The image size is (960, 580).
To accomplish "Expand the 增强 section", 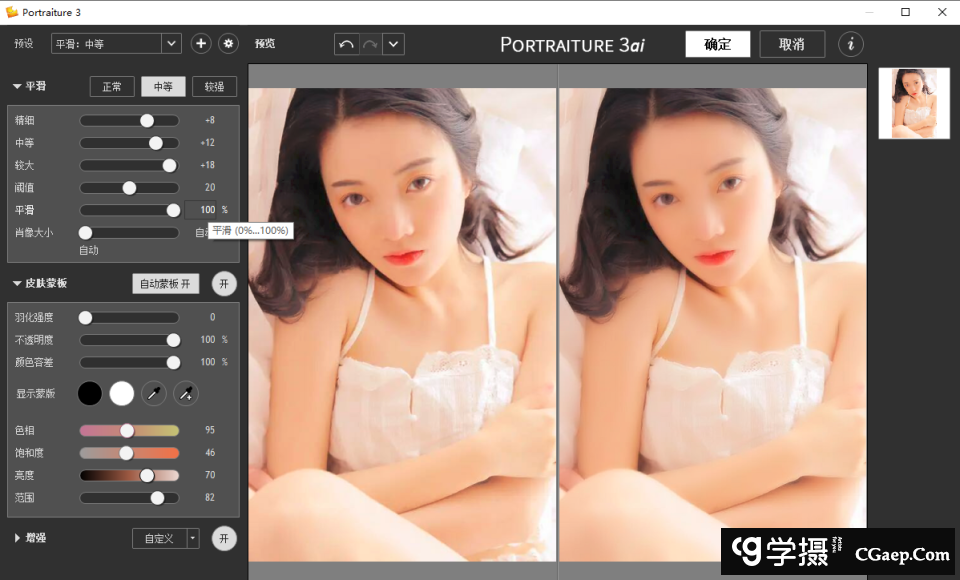I will point(17,538).
